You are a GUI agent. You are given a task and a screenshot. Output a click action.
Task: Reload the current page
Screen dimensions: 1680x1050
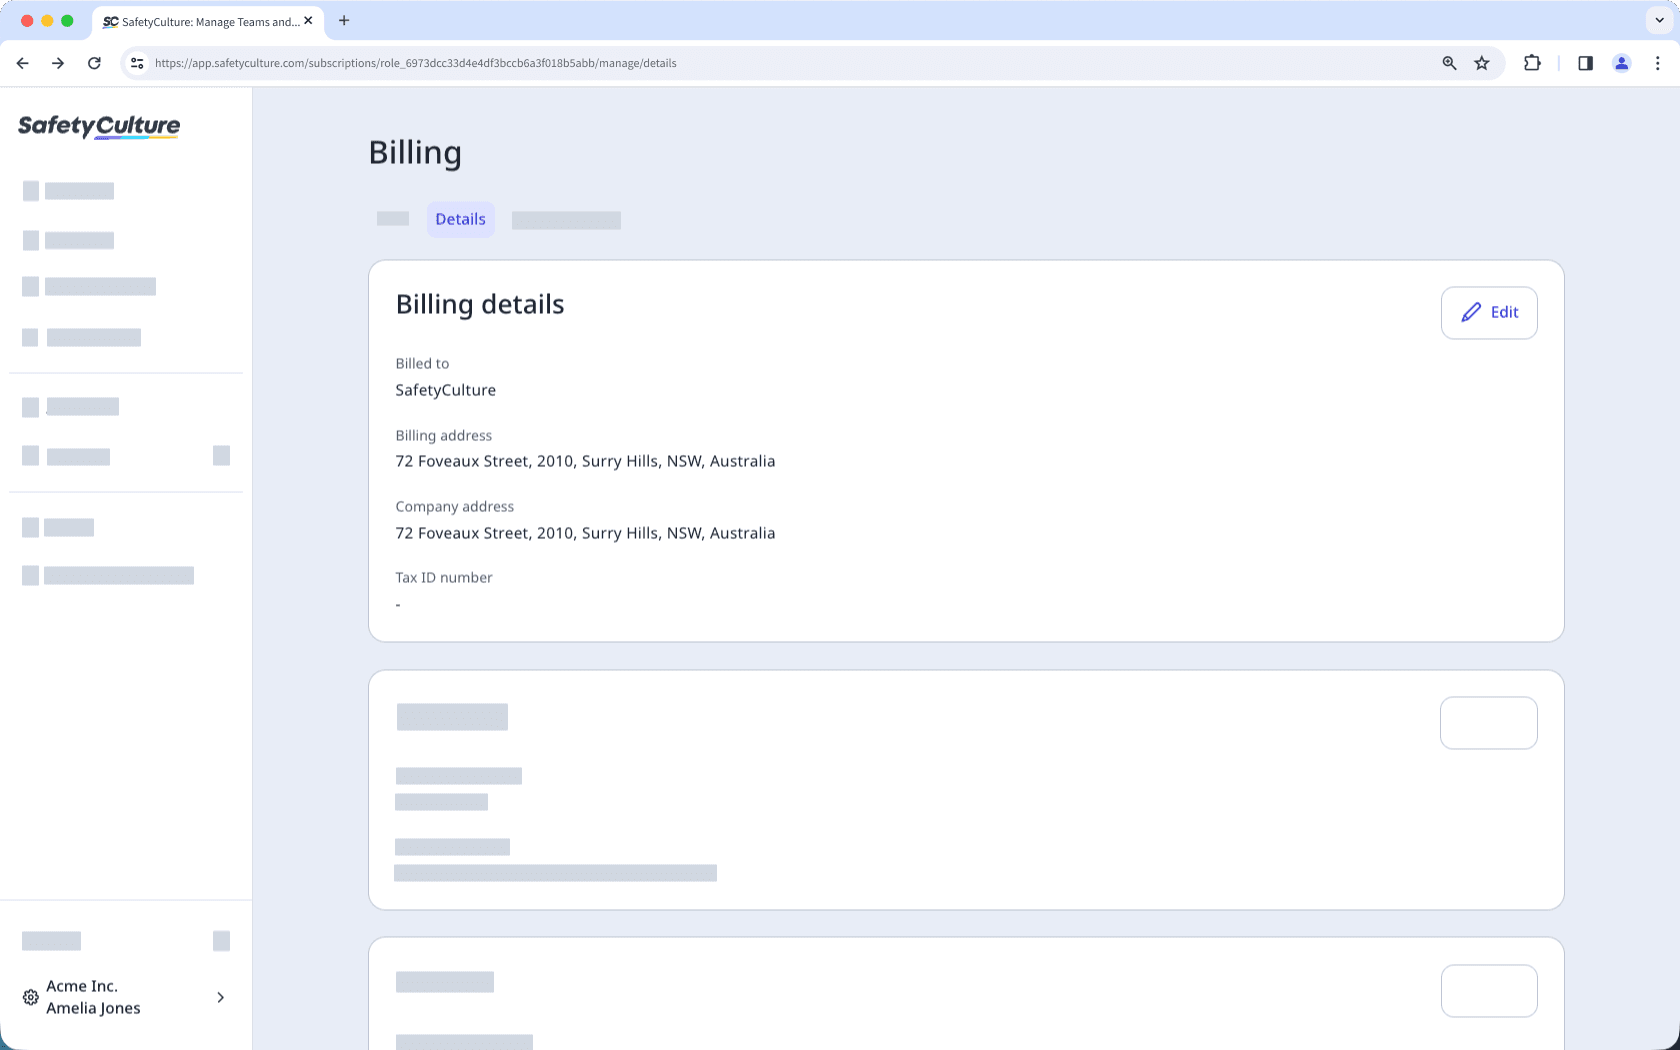point(94,62)
